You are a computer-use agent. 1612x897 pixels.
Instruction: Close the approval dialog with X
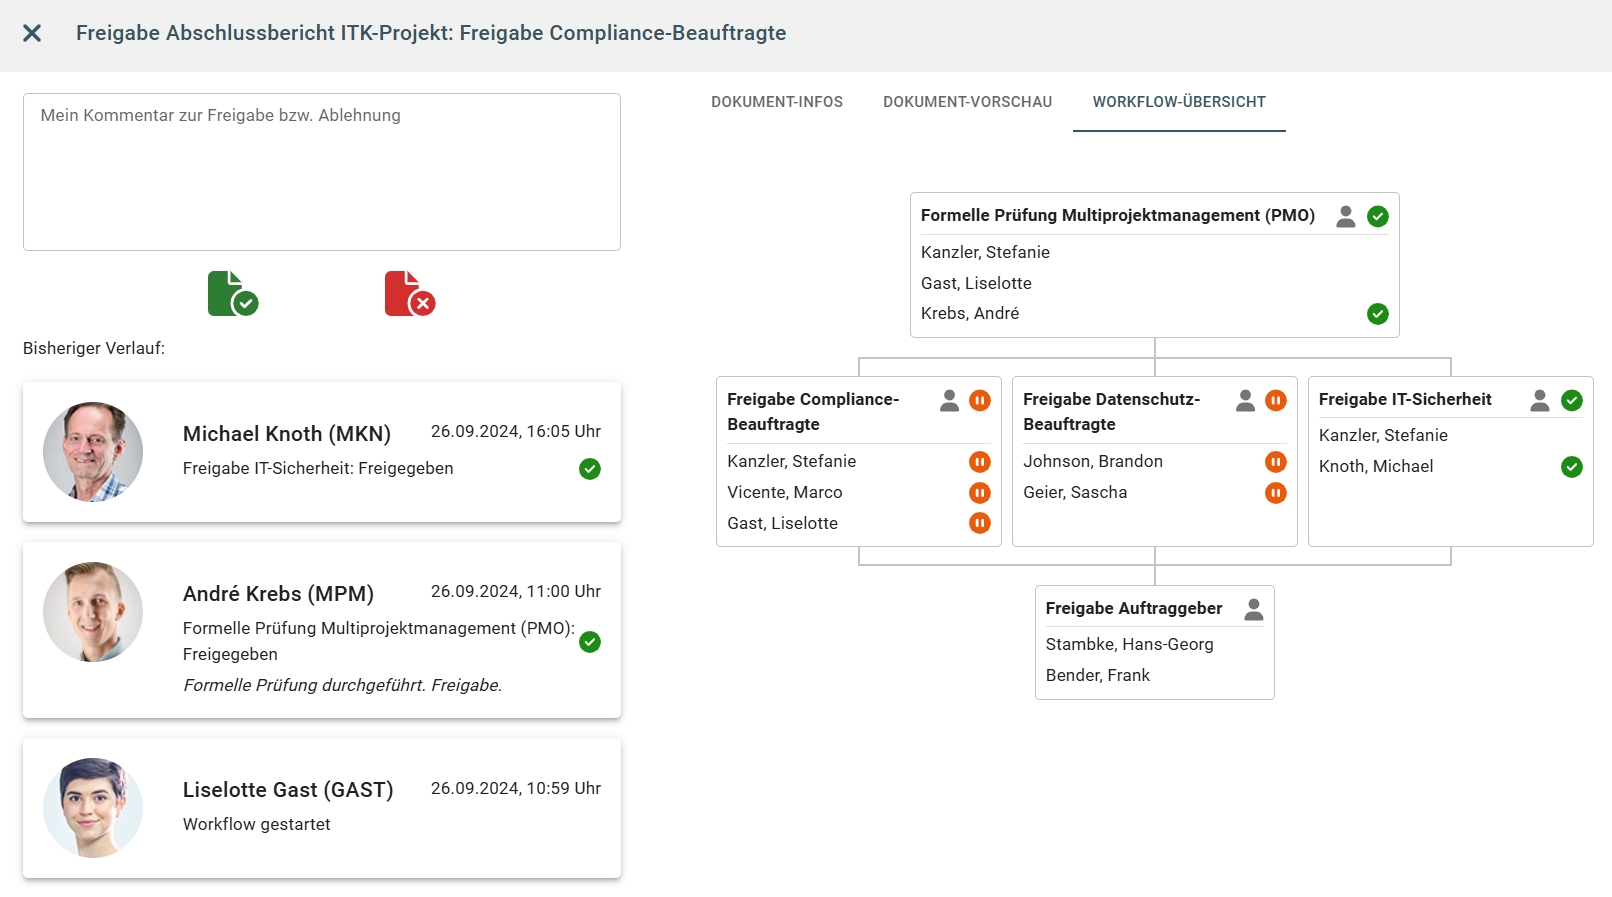pos(32,33)
